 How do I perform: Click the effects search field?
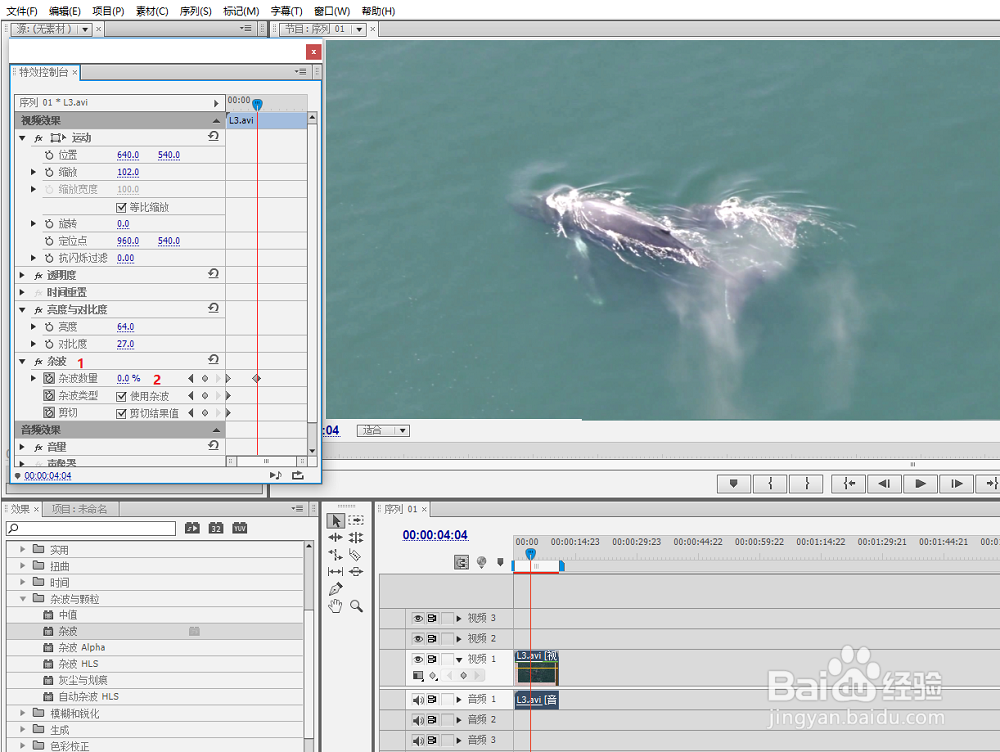point(91,528)
